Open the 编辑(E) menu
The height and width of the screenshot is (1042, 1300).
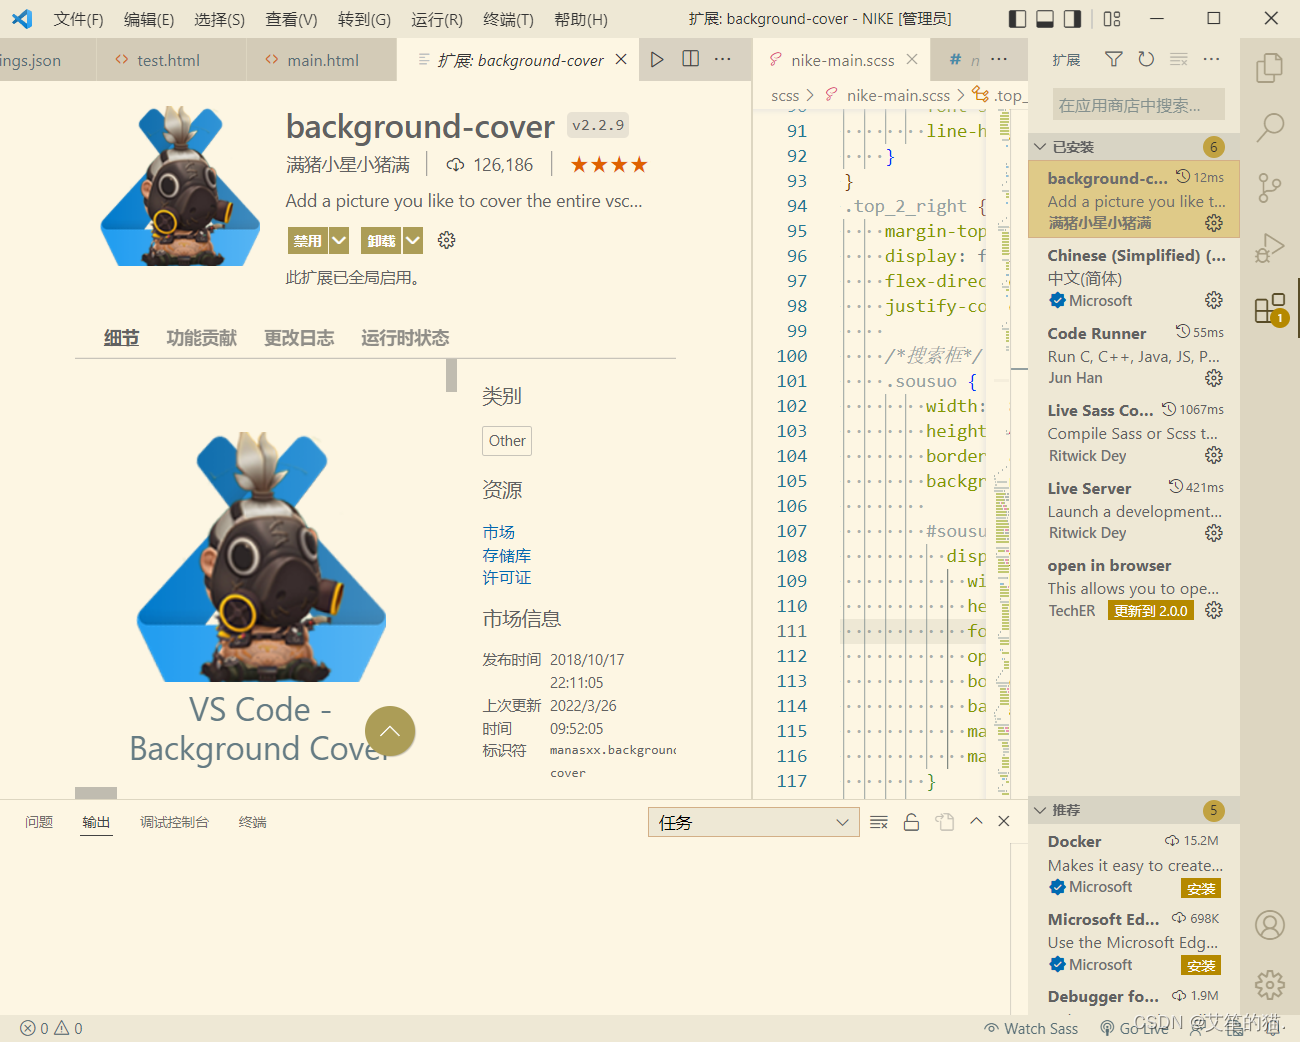[x=148, y=19]
